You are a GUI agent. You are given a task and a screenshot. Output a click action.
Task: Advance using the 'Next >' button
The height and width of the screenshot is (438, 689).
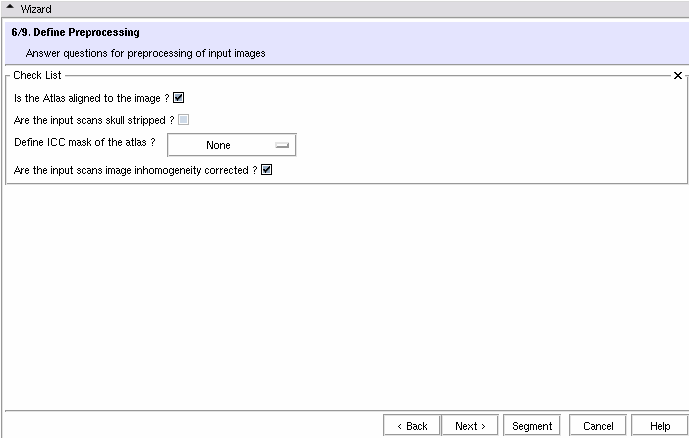pyautogui.click(x=470, y=426)
